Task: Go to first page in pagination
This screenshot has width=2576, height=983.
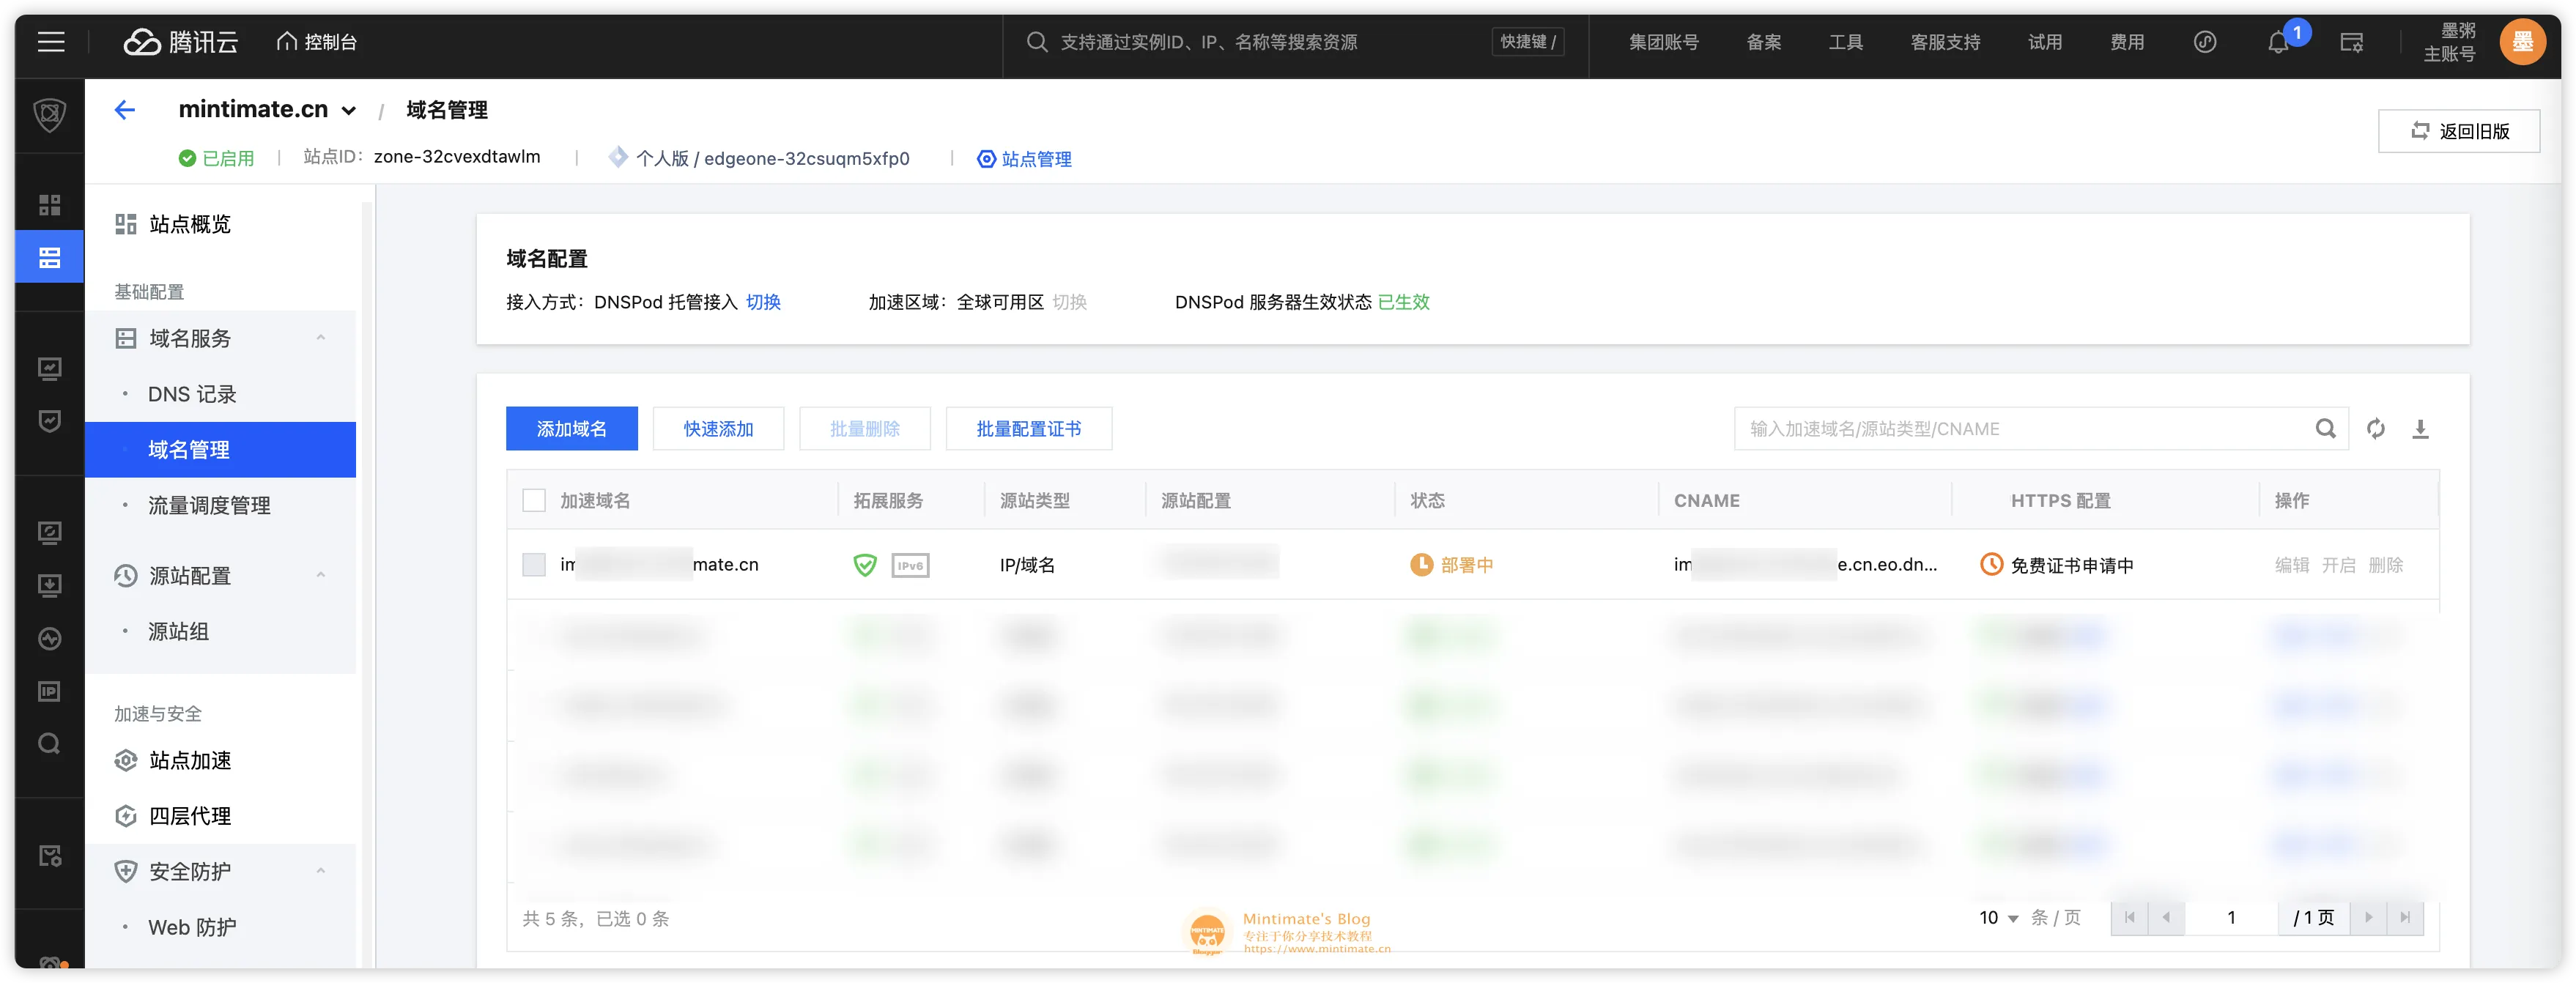Action: (x=2129, y=918)
